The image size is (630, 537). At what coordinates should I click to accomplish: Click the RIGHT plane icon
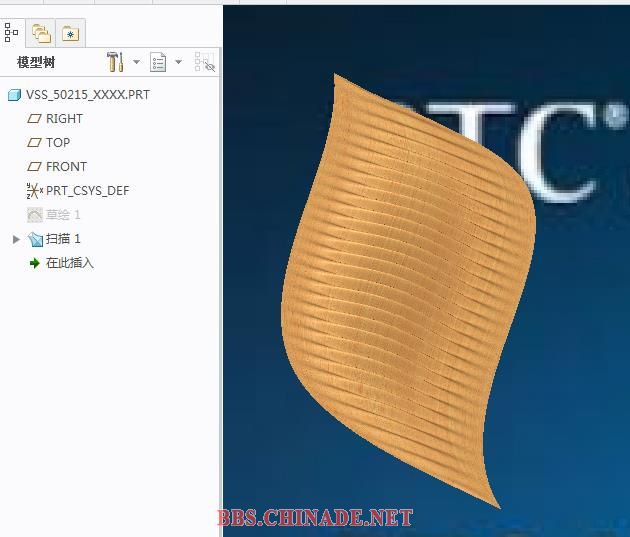(x=34, y=119)
